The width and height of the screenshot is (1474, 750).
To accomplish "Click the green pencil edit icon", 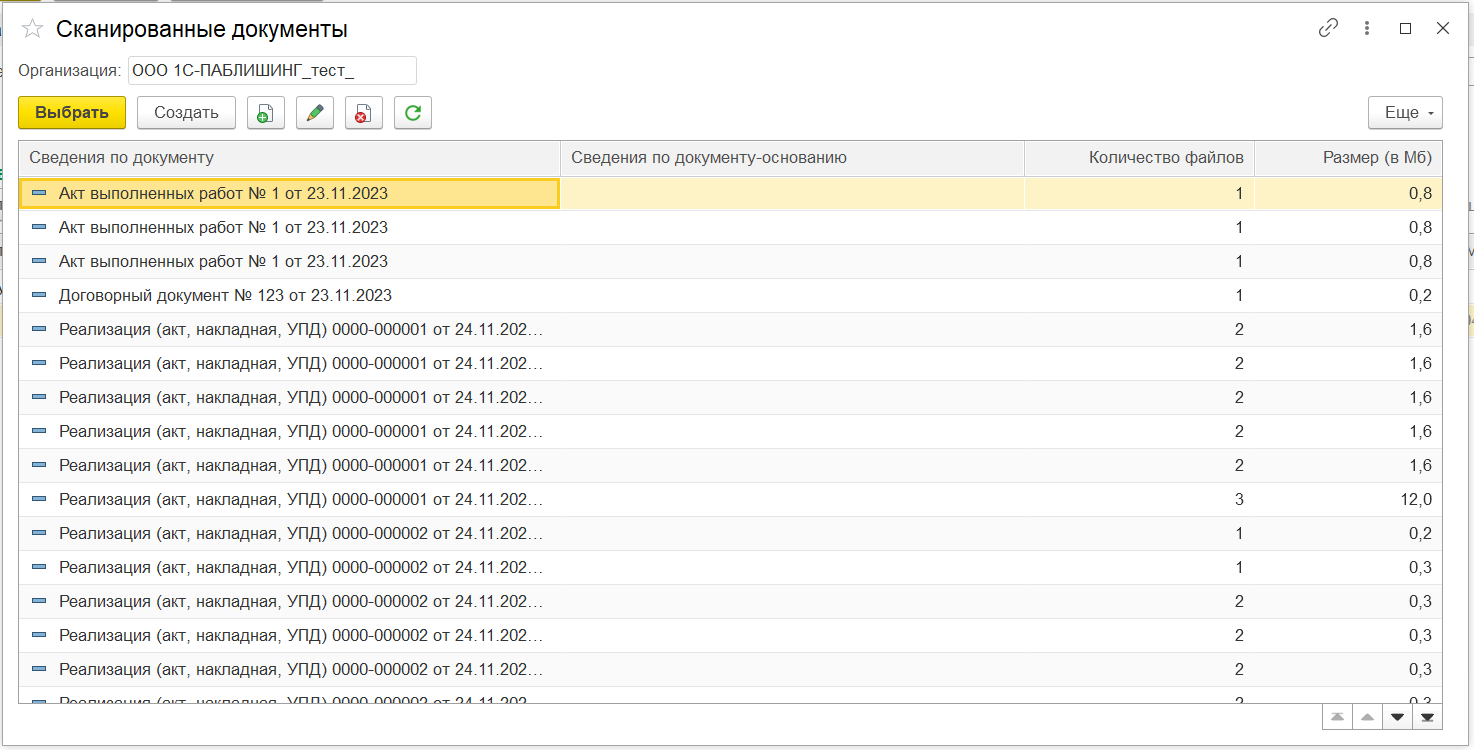I will (x=315, y=113).
